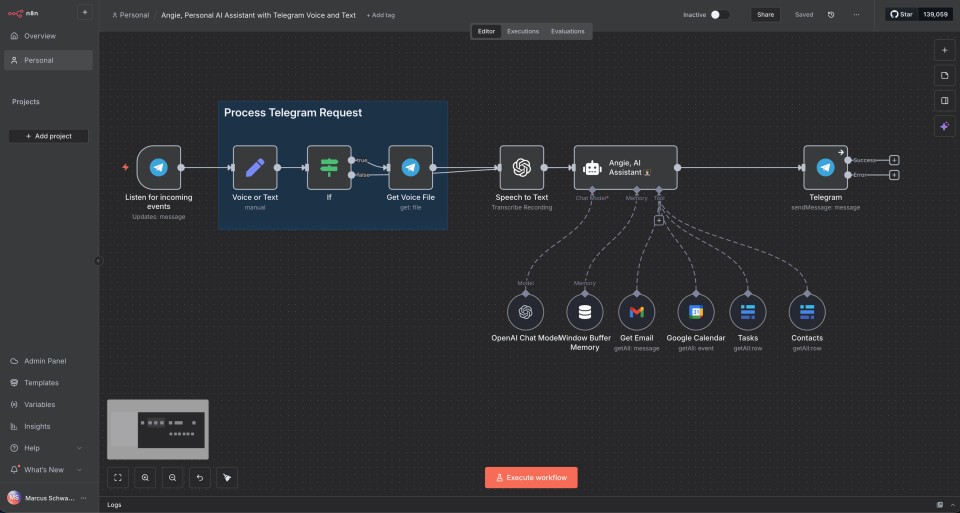
Task: Click the Share button
Action: pos(765,15)
